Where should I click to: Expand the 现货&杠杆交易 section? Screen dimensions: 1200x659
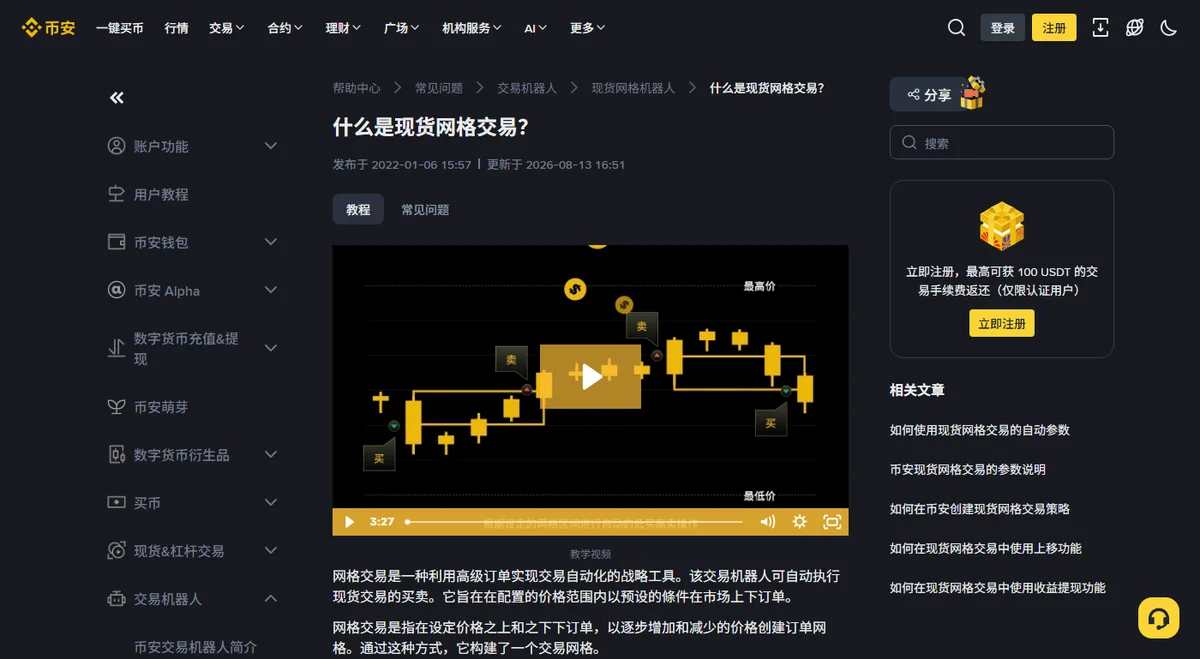tap(270, 550)
